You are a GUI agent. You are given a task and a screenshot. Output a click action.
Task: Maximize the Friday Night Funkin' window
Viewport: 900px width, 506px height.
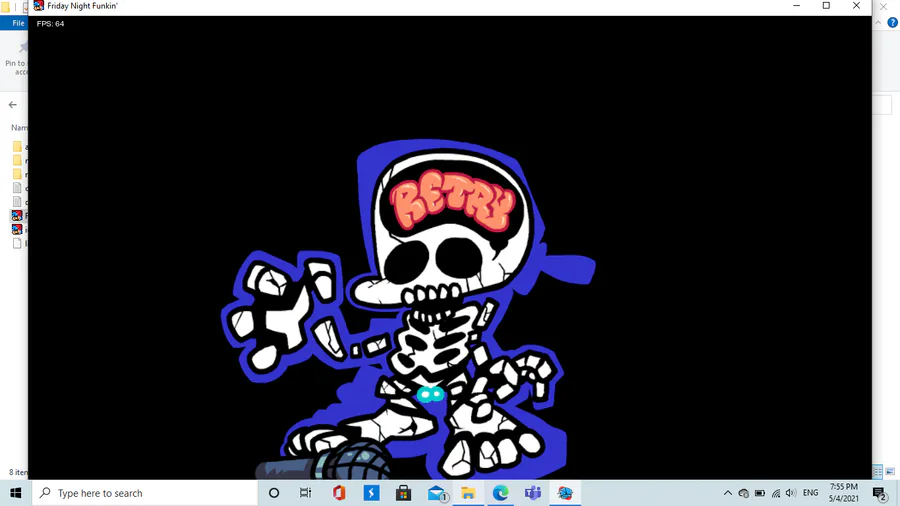[827, 6]
